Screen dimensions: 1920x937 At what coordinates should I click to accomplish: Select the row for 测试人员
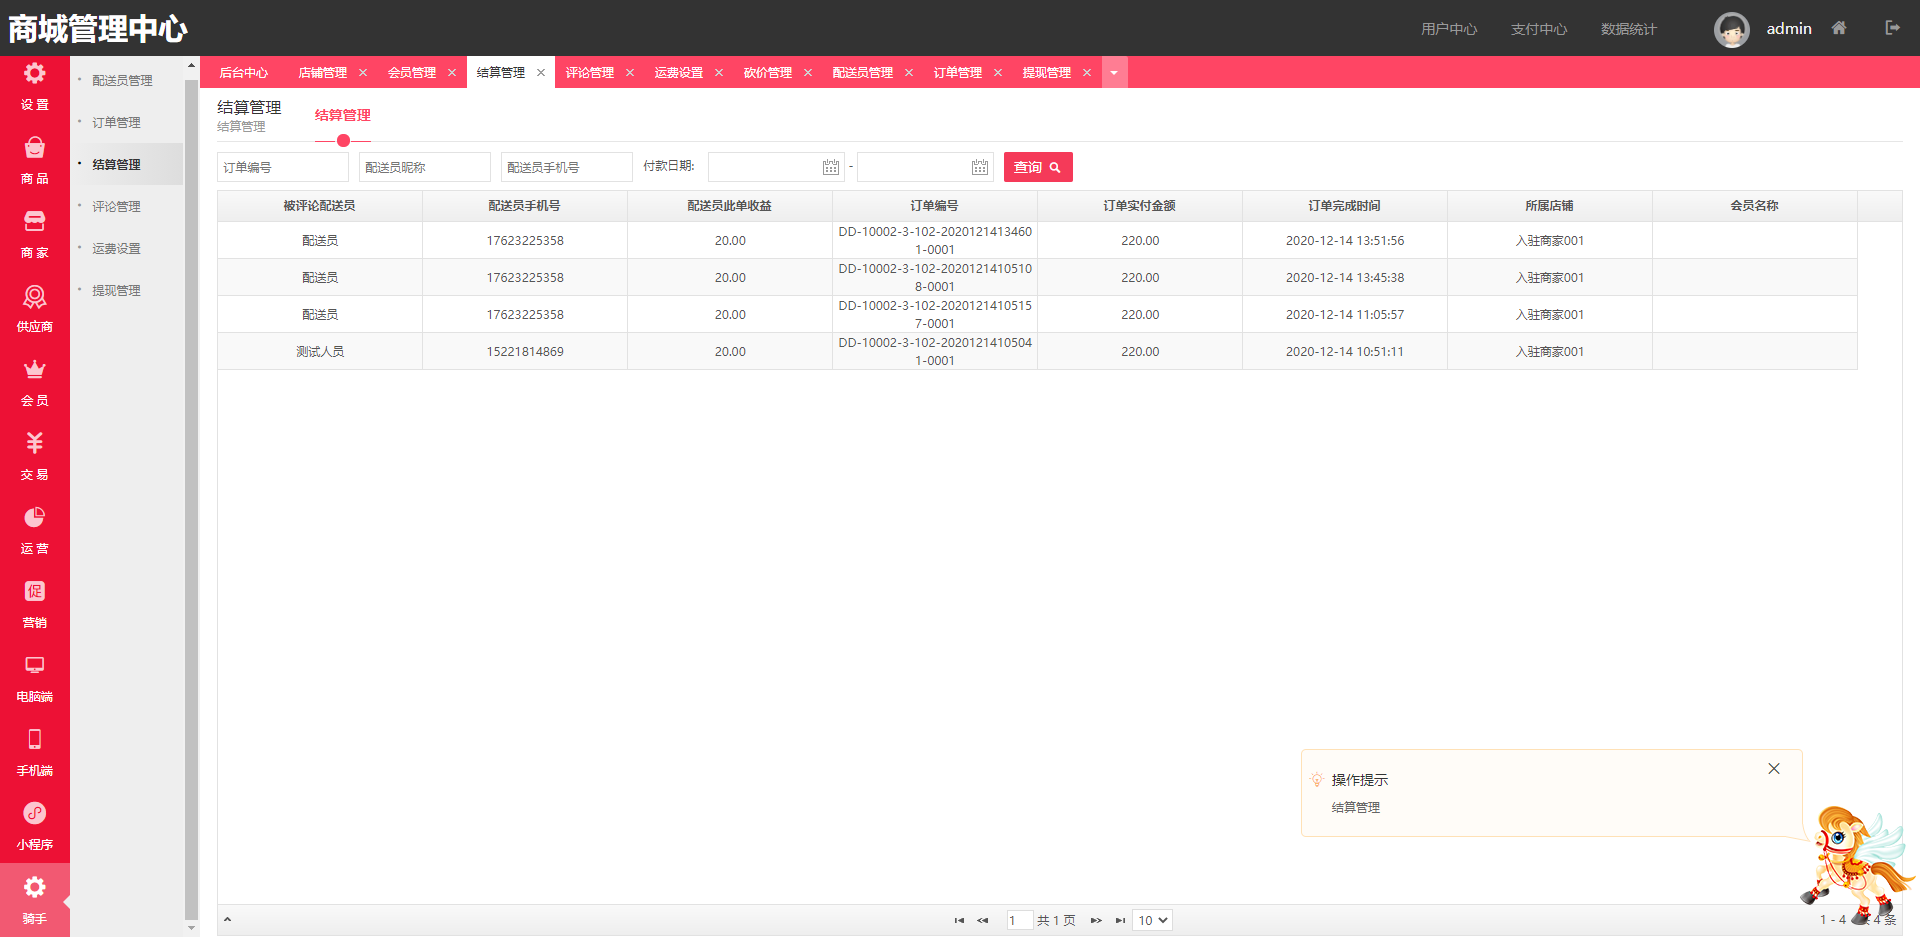(1037, 351)
